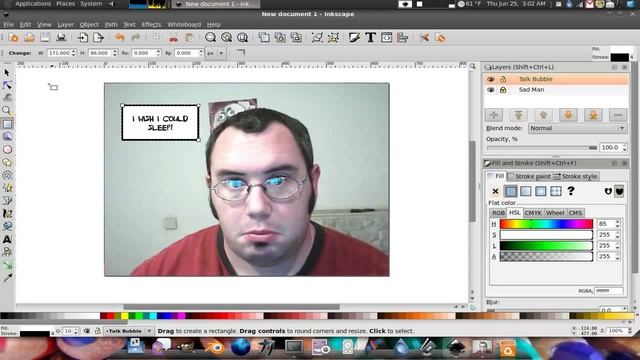Click the Group objects toolbar icon
The width and height of the screenshot is (640, 360).
[317, 38]
